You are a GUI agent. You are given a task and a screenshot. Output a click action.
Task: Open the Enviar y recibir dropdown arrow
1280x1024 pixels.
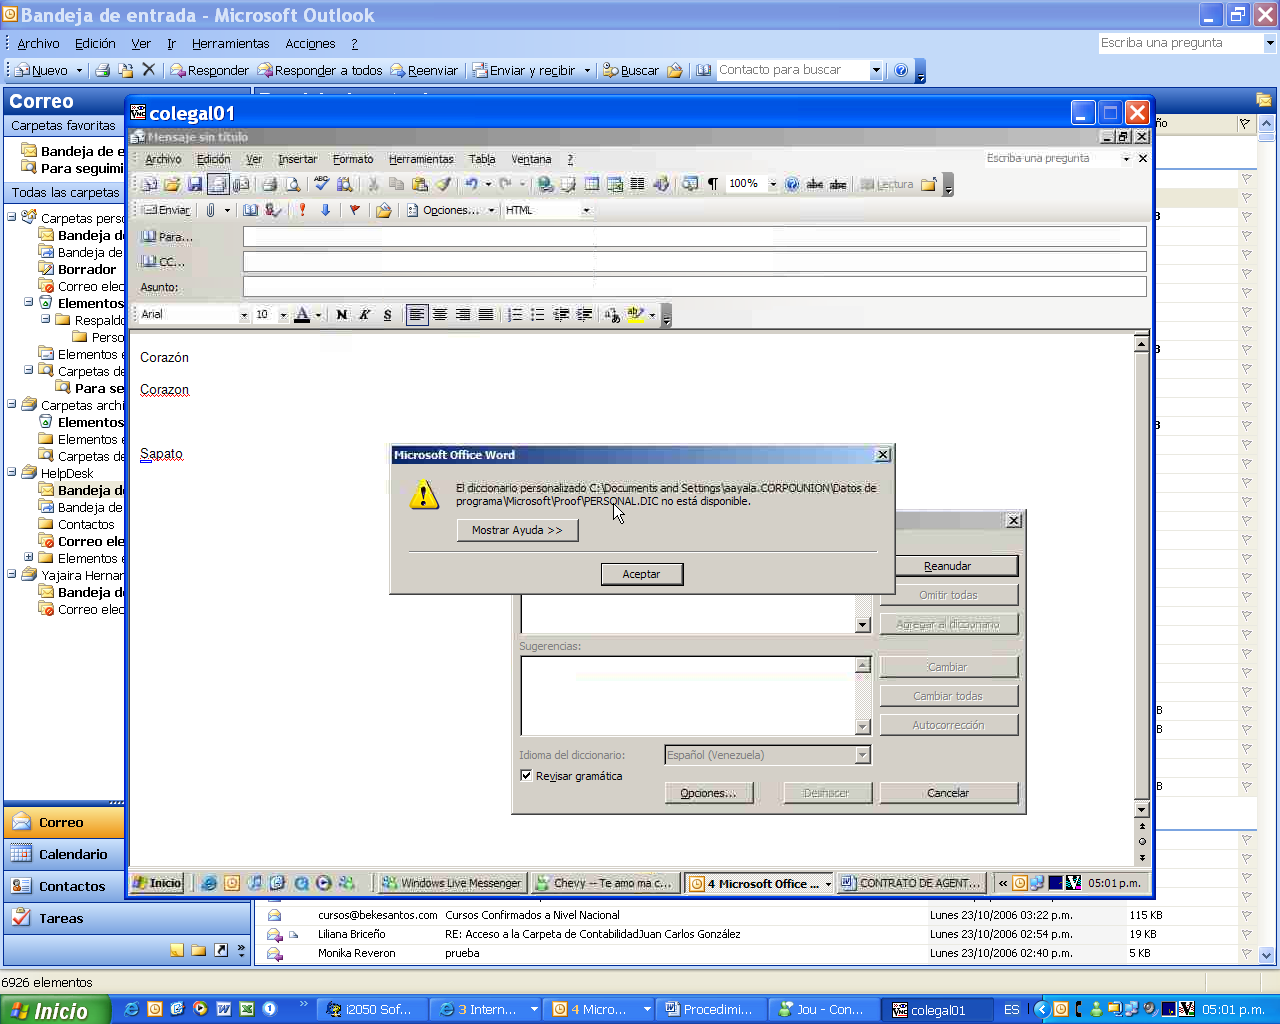pyautogui.click(x=587, y=70)
